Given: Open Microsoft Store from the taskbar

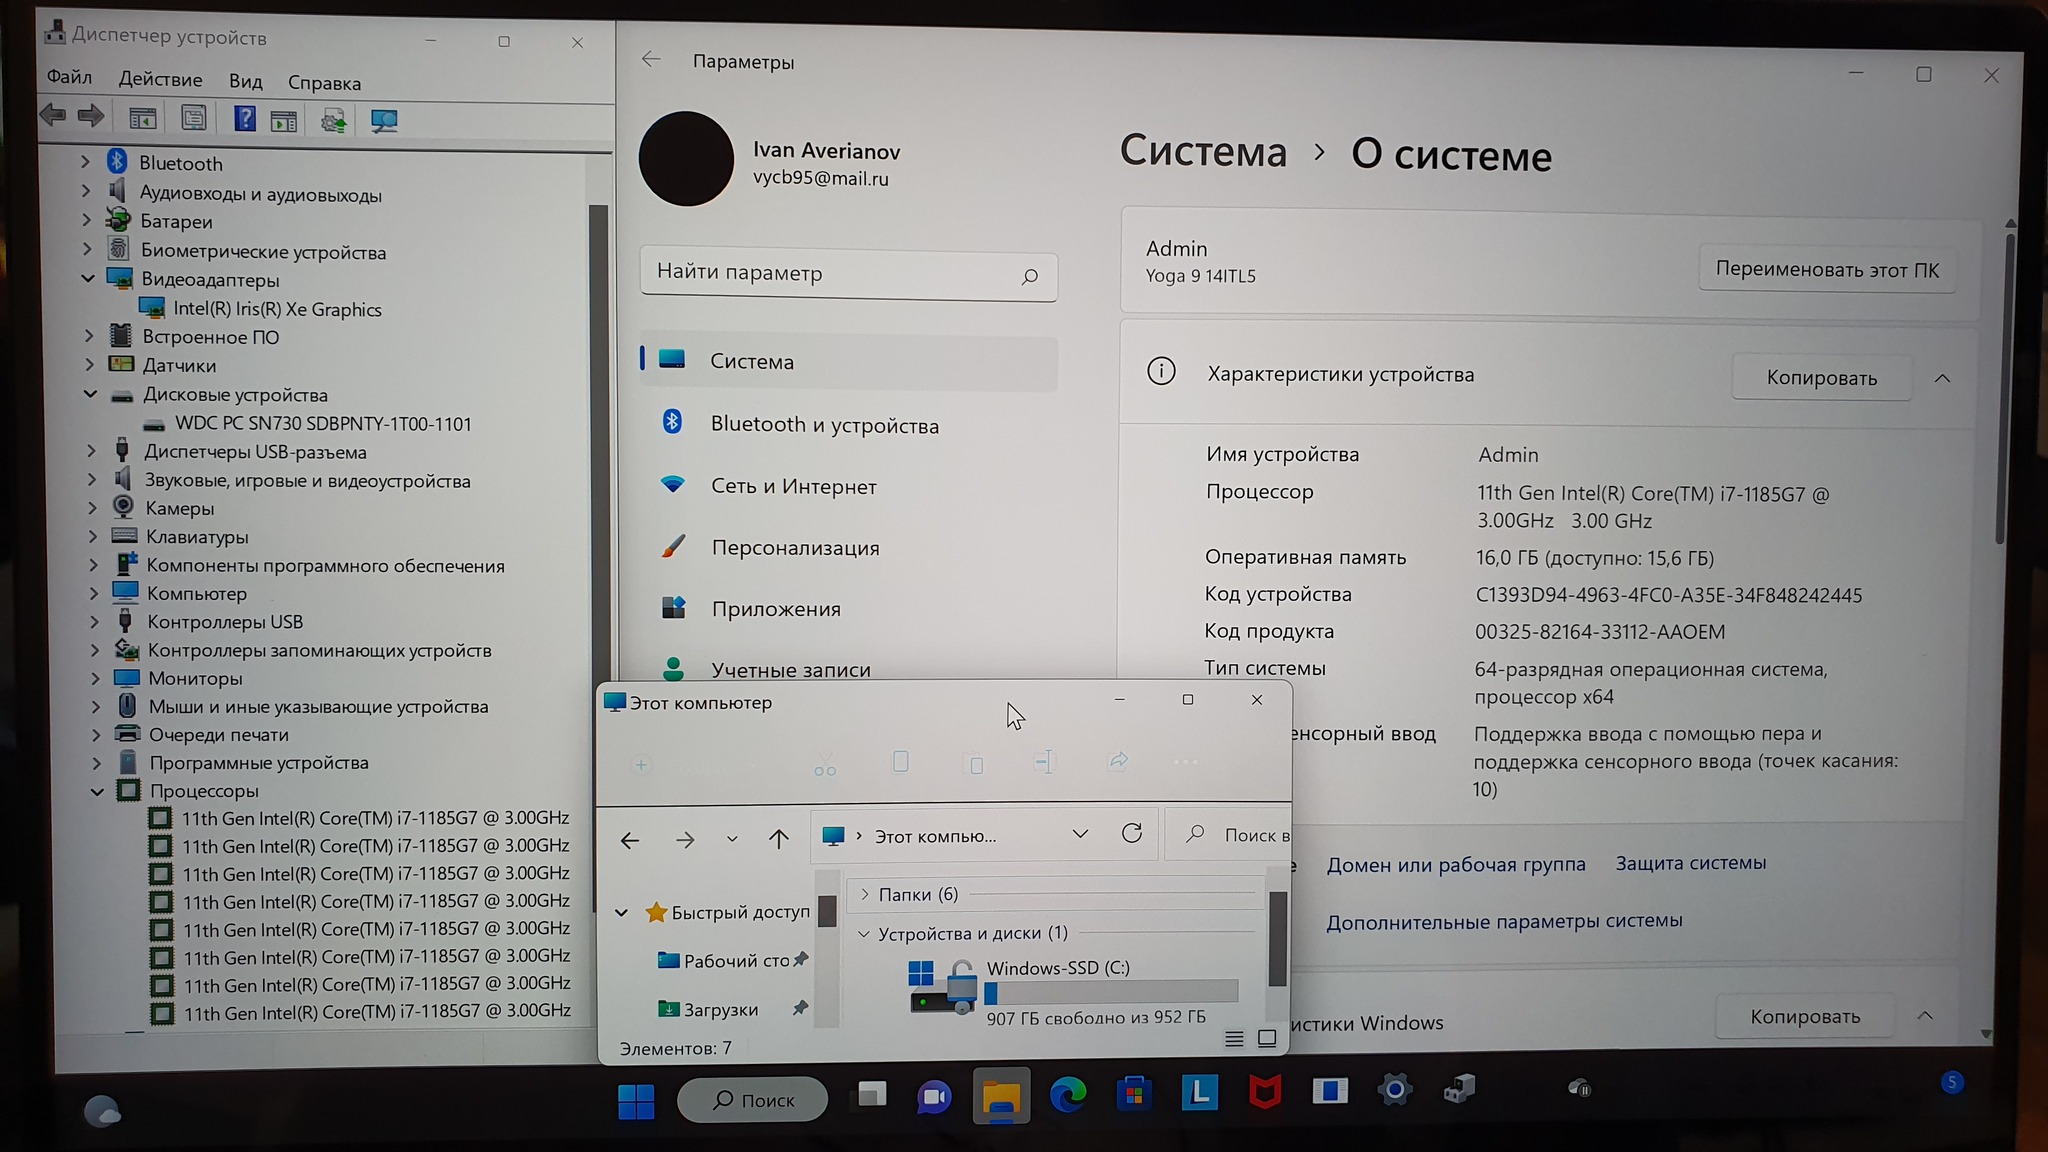Looking at the screenshot, I should click(x=1133, y=1094).
